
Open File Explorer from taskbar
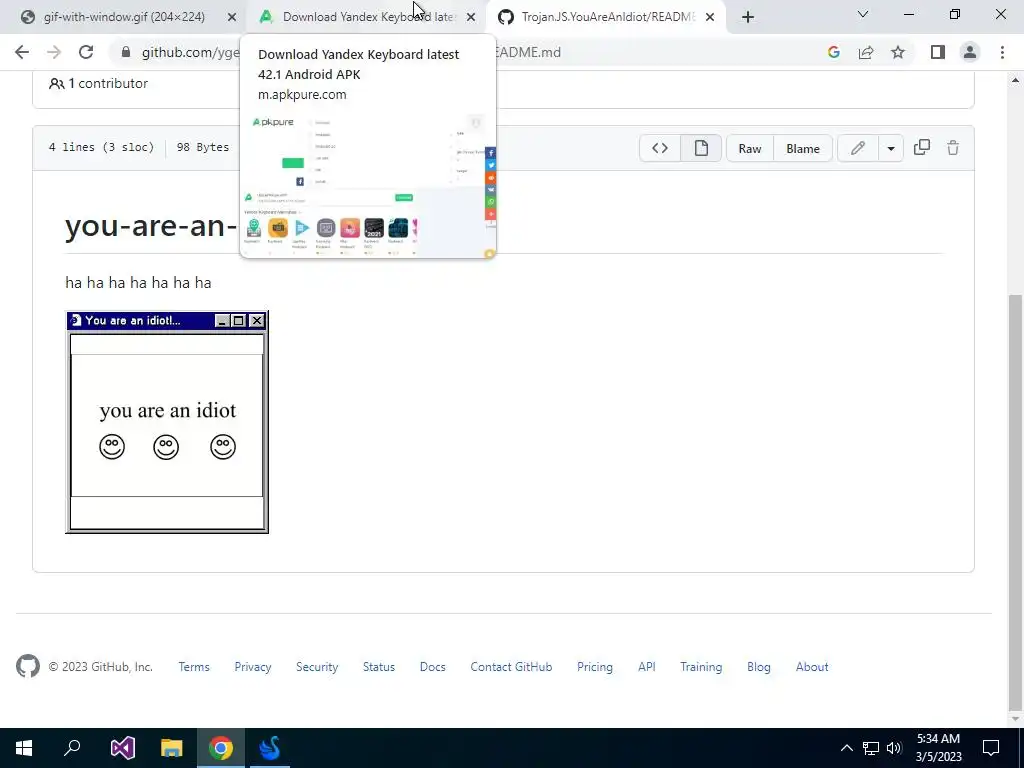[172, 748]
